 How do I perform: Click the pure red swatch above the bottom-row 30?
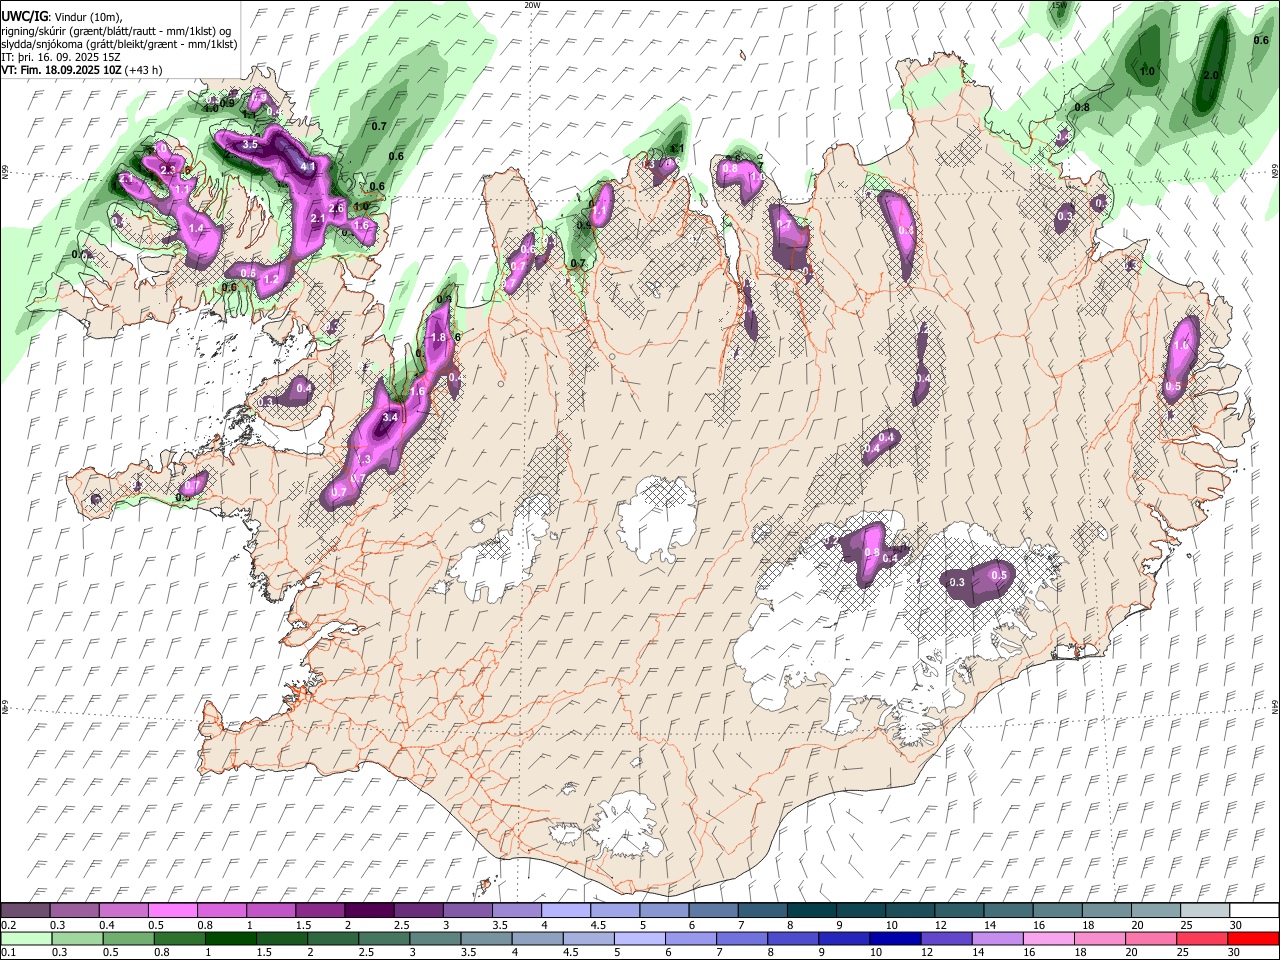click(1254, 938)
